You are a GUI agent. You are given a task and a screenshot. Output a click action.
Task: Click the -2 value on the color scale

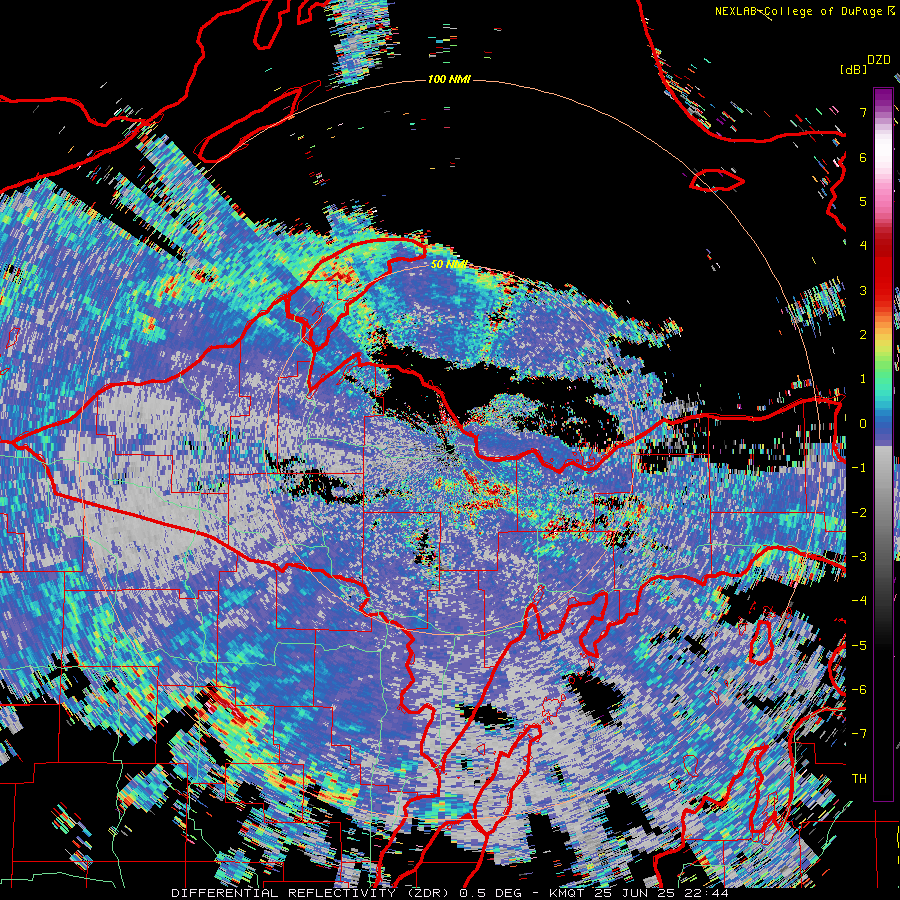coord(859,513)
